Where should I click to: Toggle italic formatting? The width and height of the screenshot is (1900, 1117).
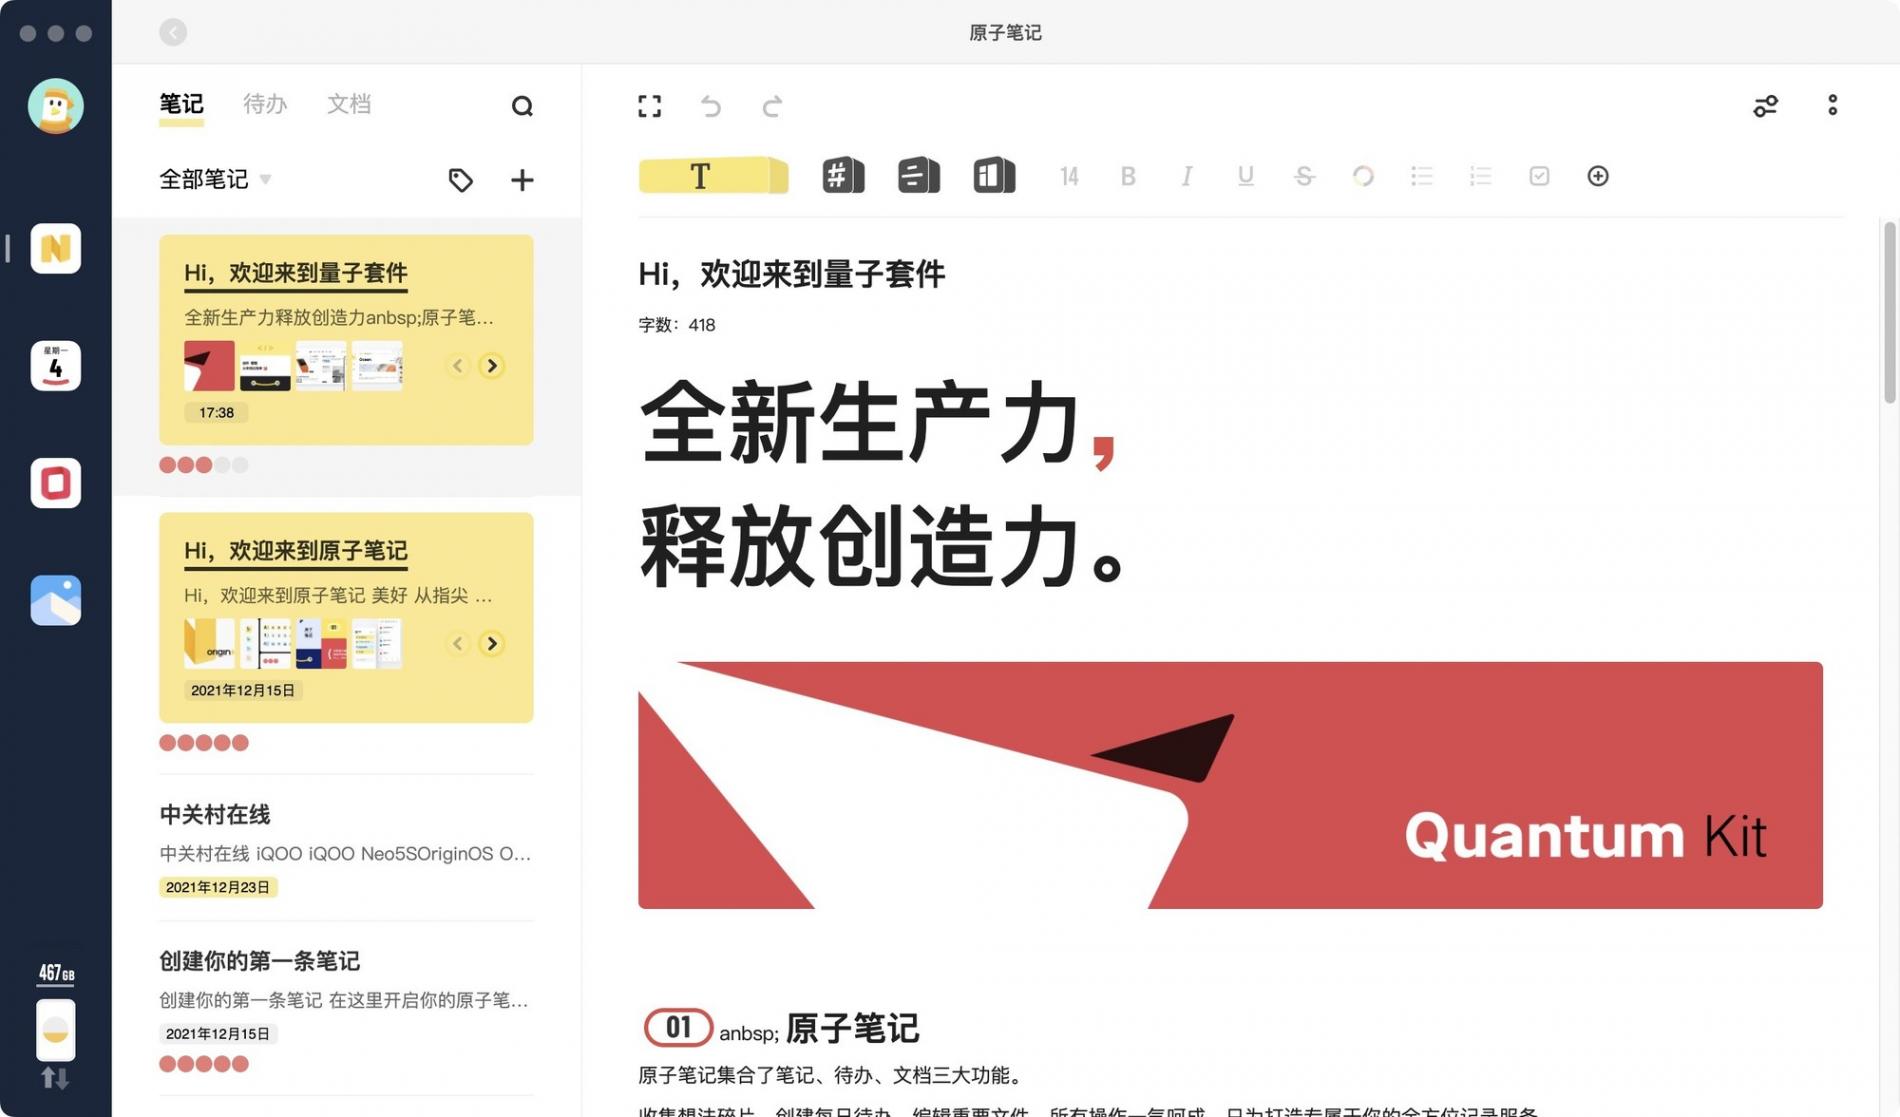click(1186, 176)
